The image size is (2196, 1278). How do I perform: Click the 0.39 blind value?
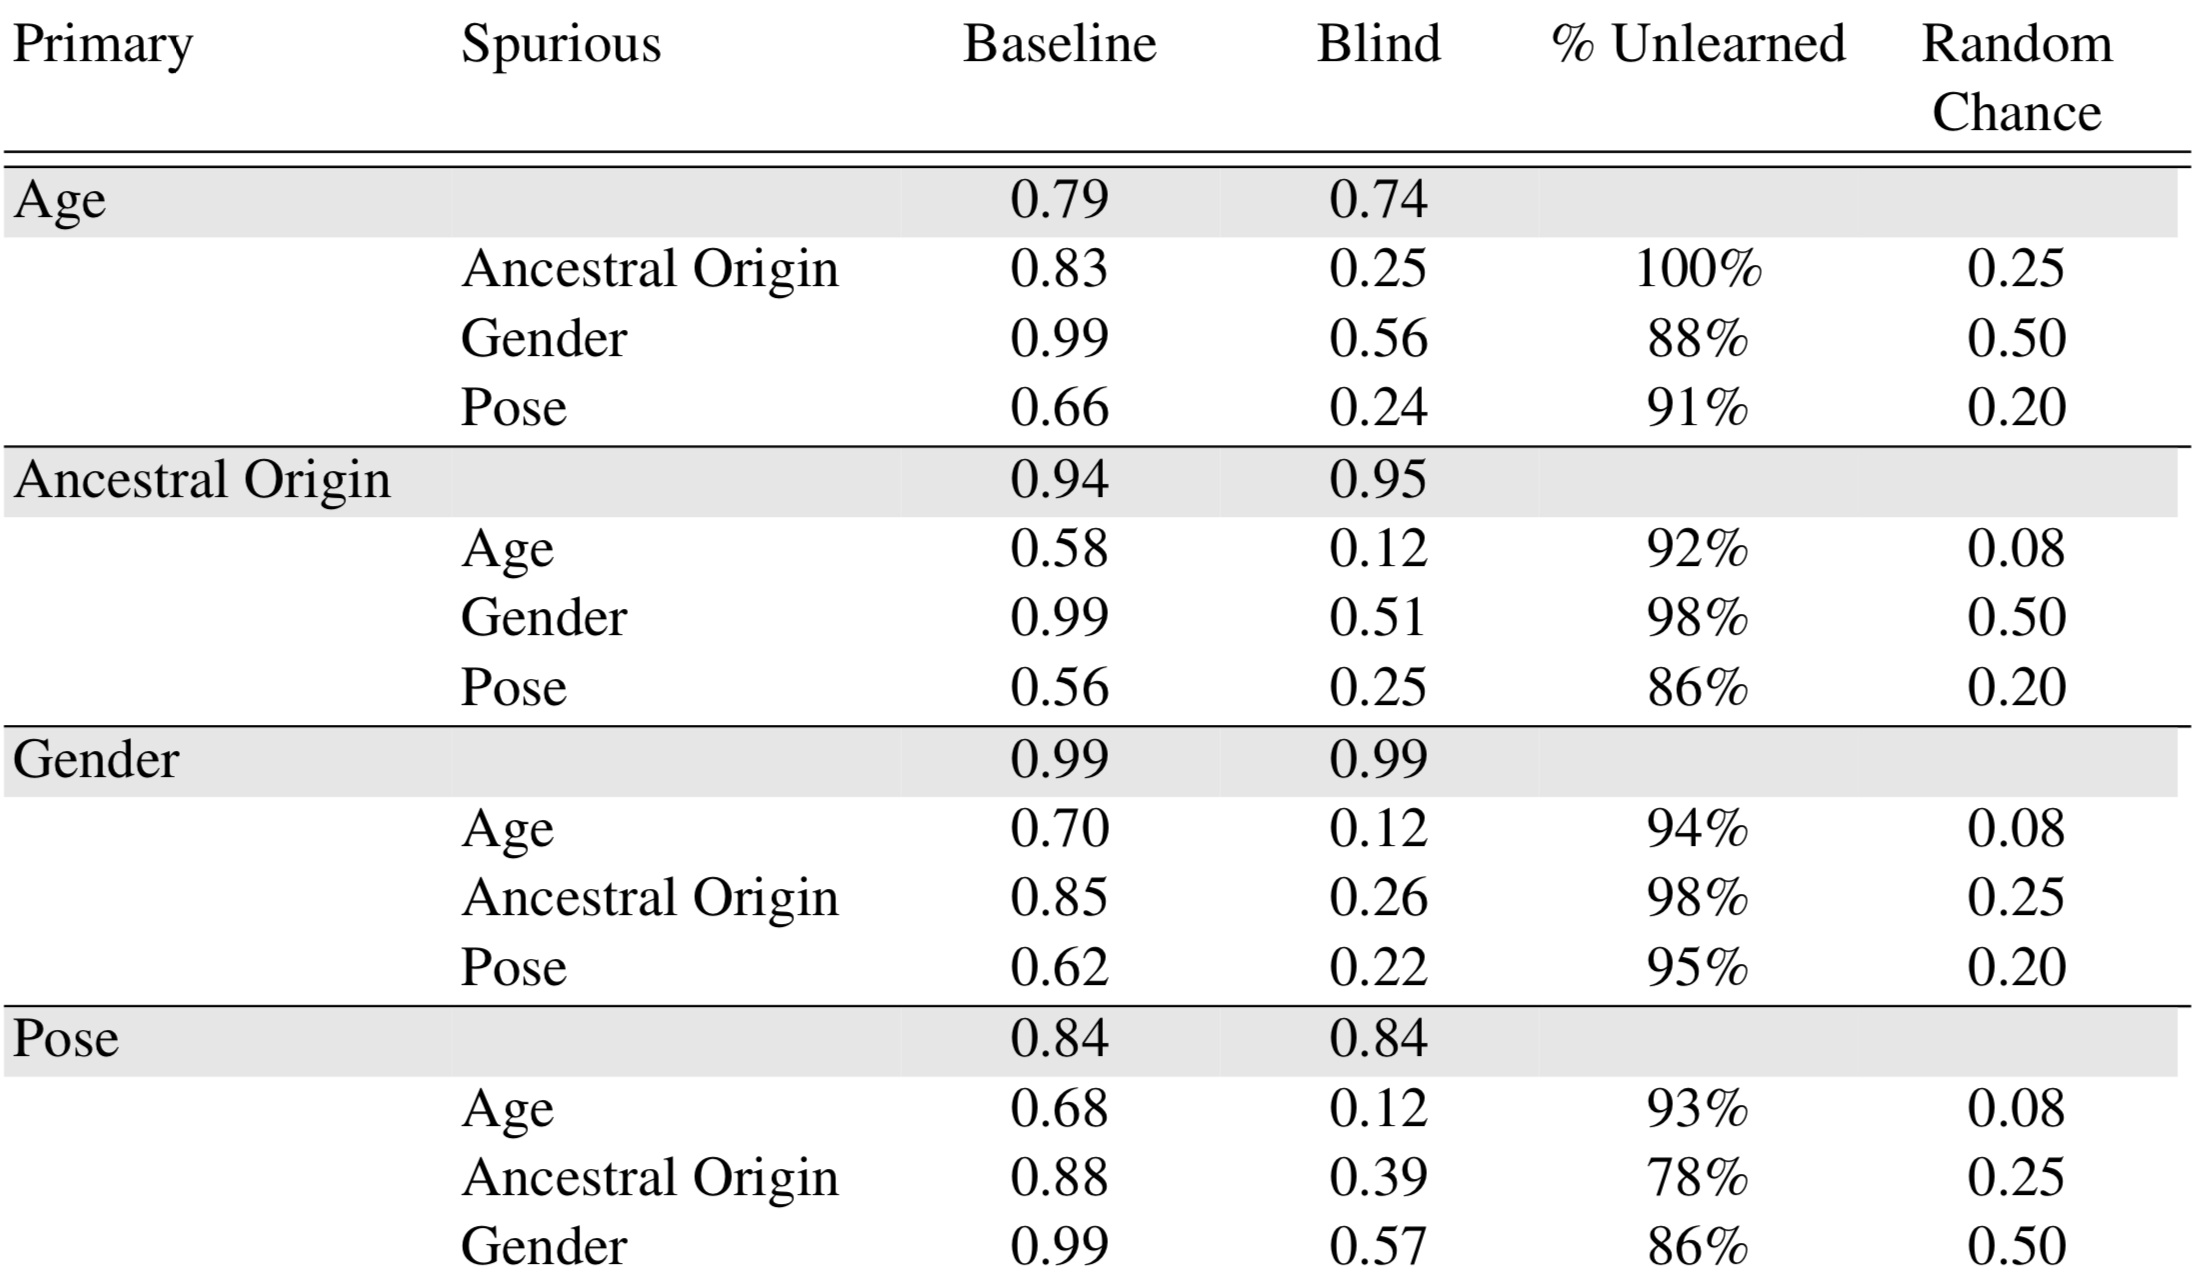(1378, 1177)
